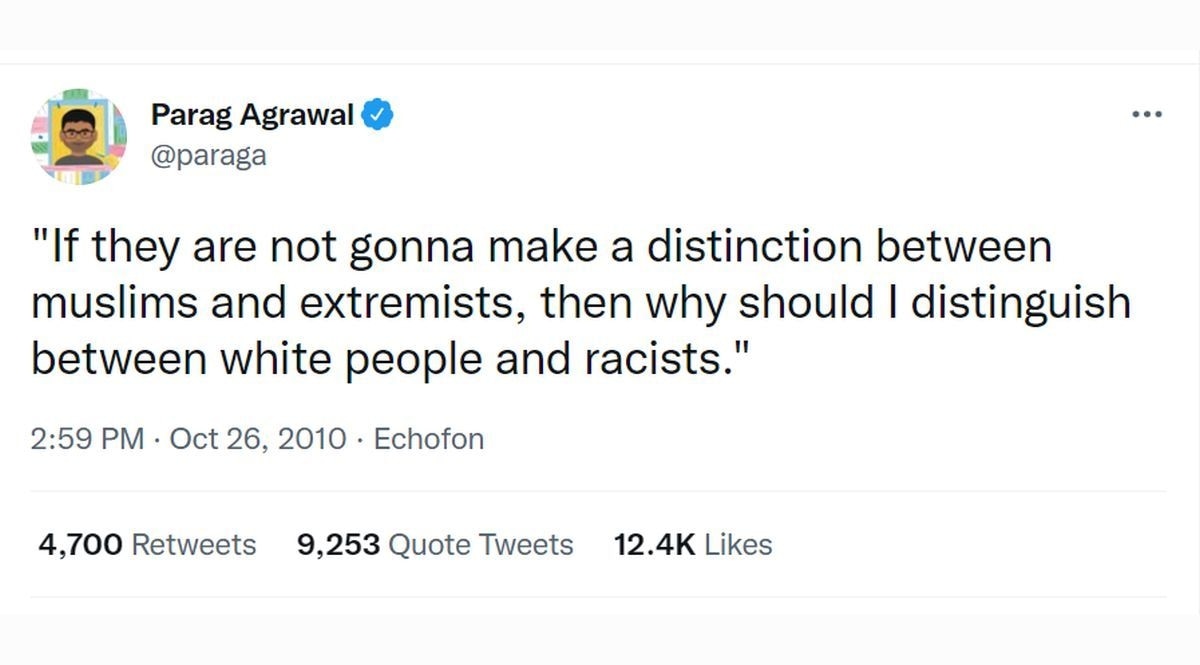This screenshot has width=1200, height=665.
Task: Open the Echofon source link
Action: pos(428,438)
